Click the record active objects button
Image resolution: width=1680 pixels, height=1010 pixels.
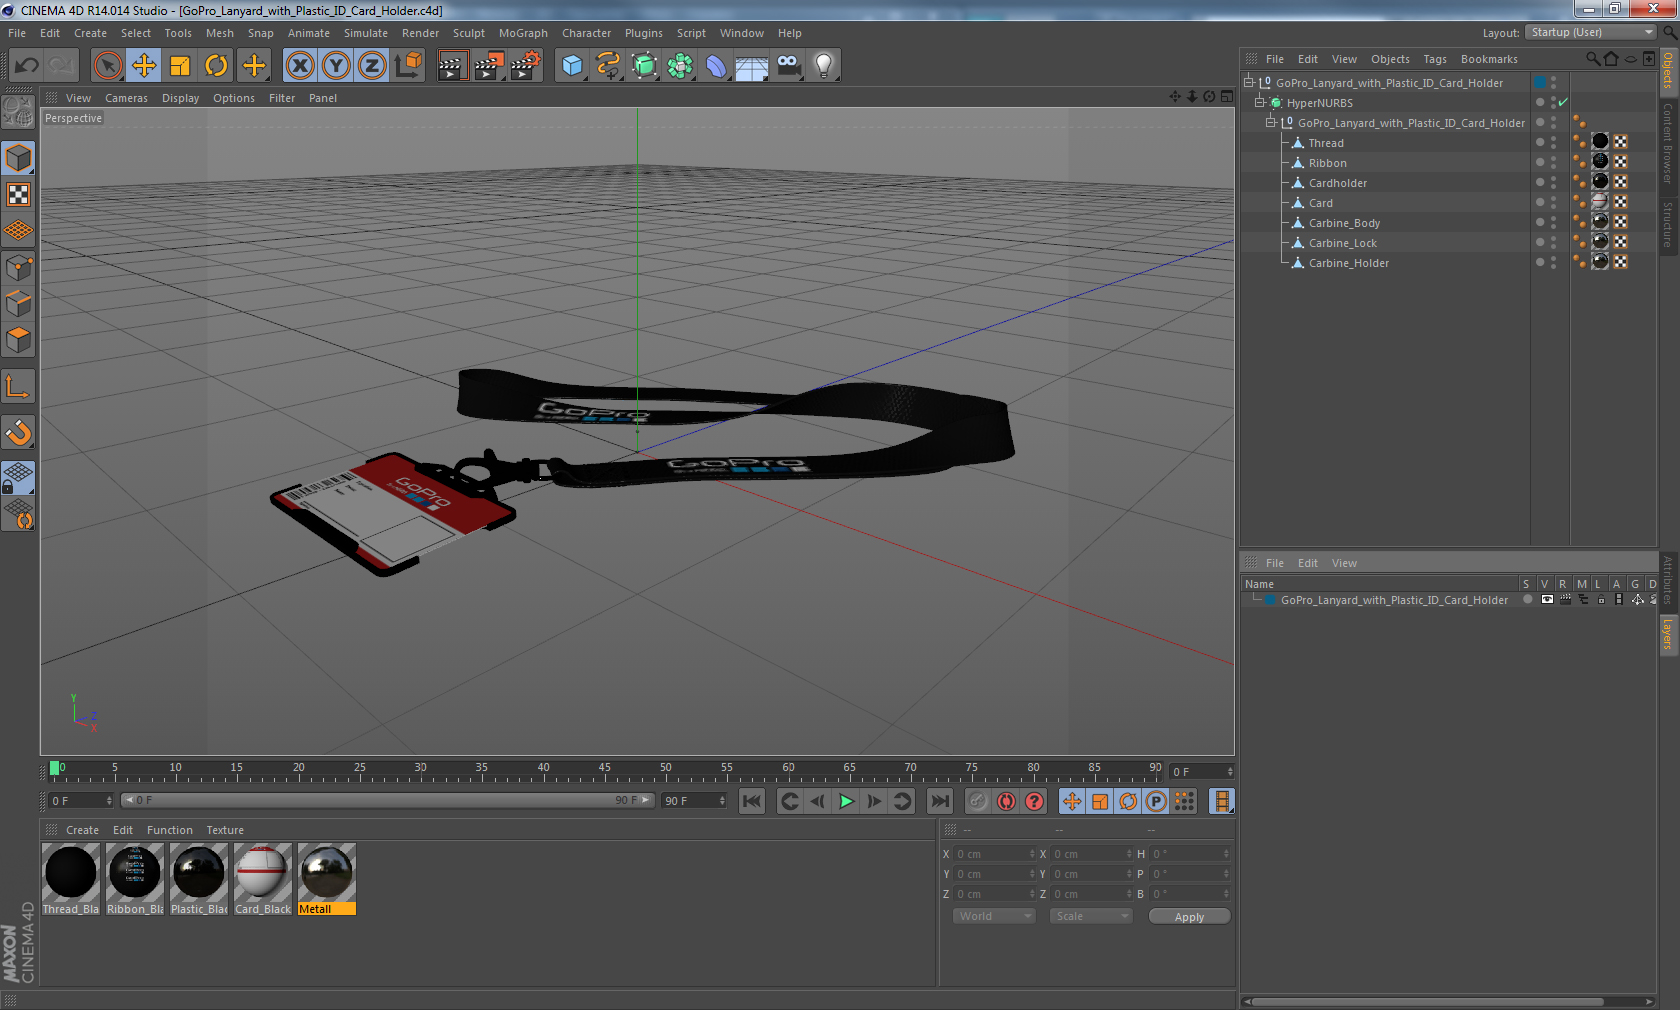(978, 801)
